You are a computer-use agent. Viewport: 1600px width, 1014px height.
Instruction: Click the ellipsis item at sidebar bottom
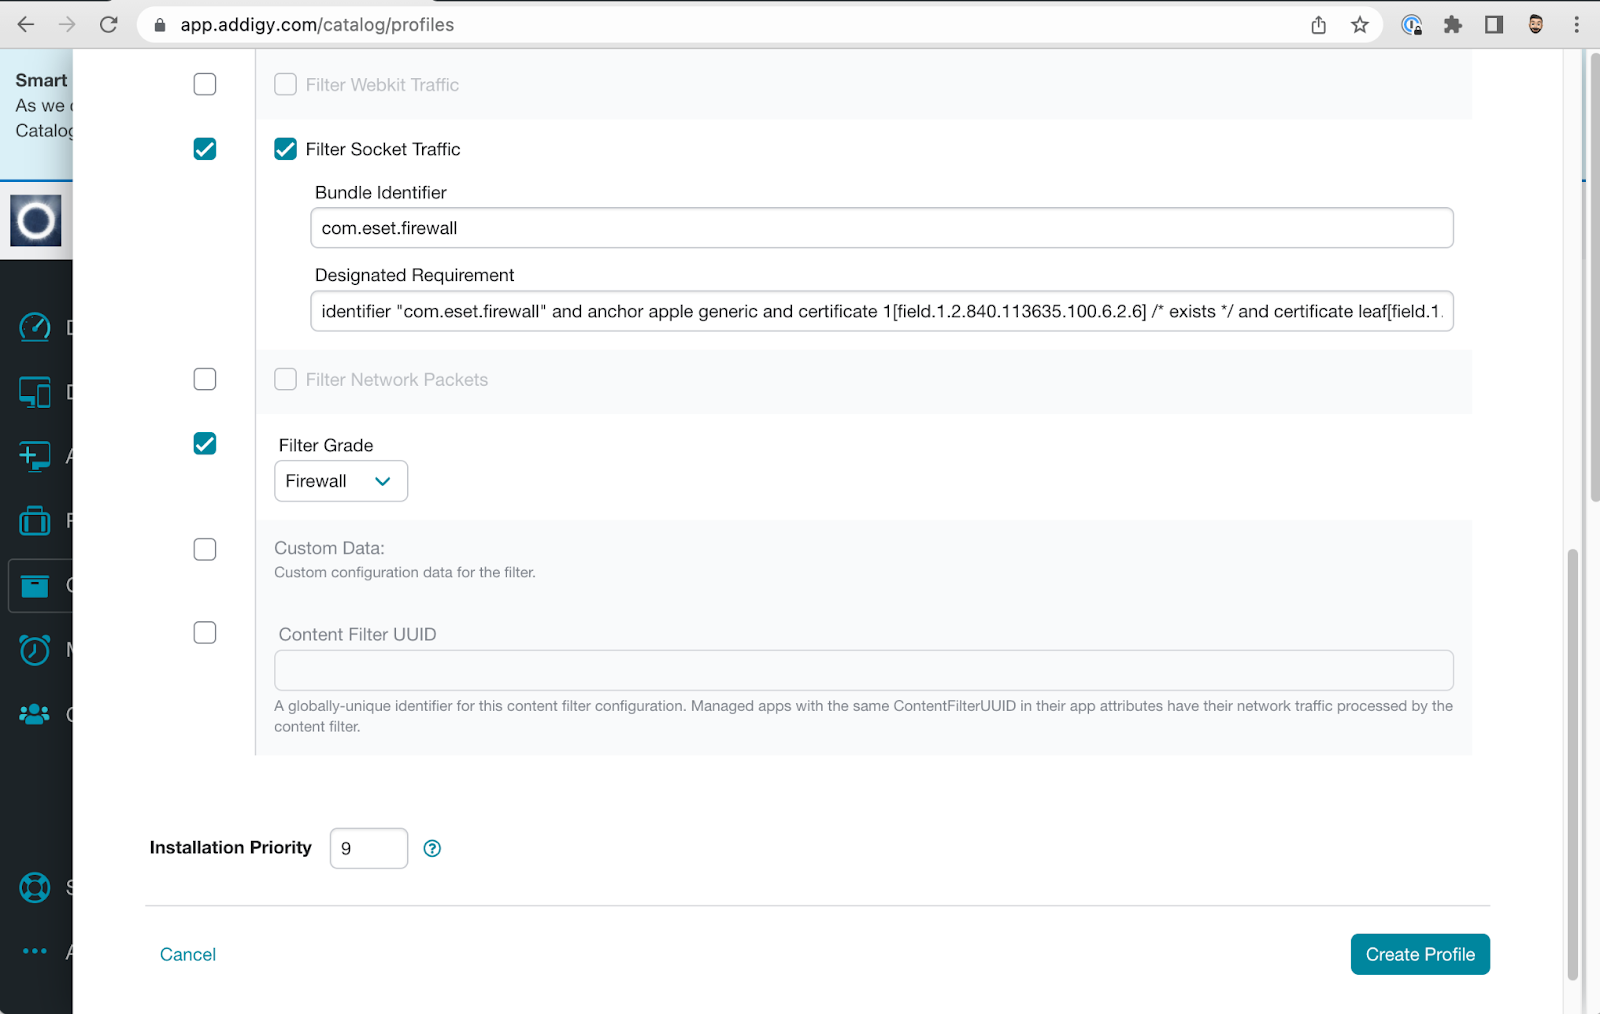coord(35,951)
